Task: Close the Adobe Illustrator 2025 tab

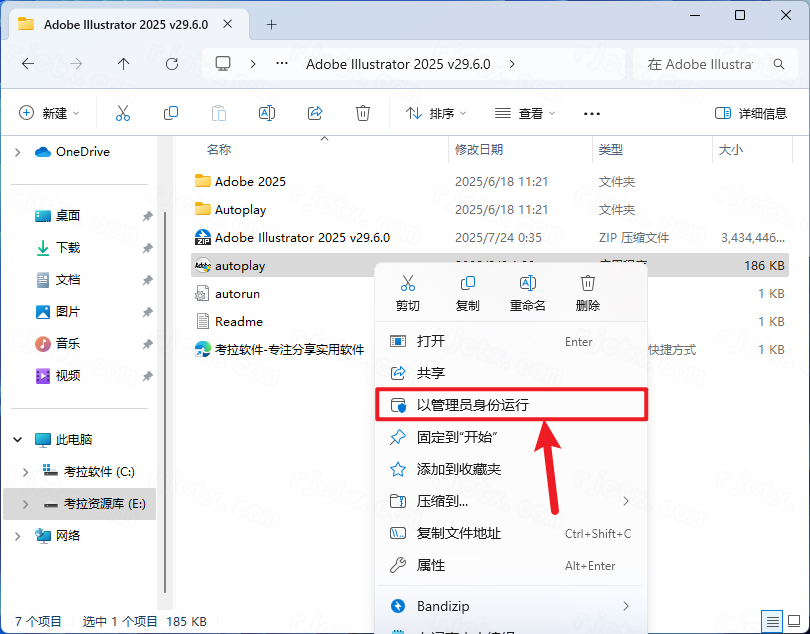Action: pyautogui.click(x=227, y=24)
